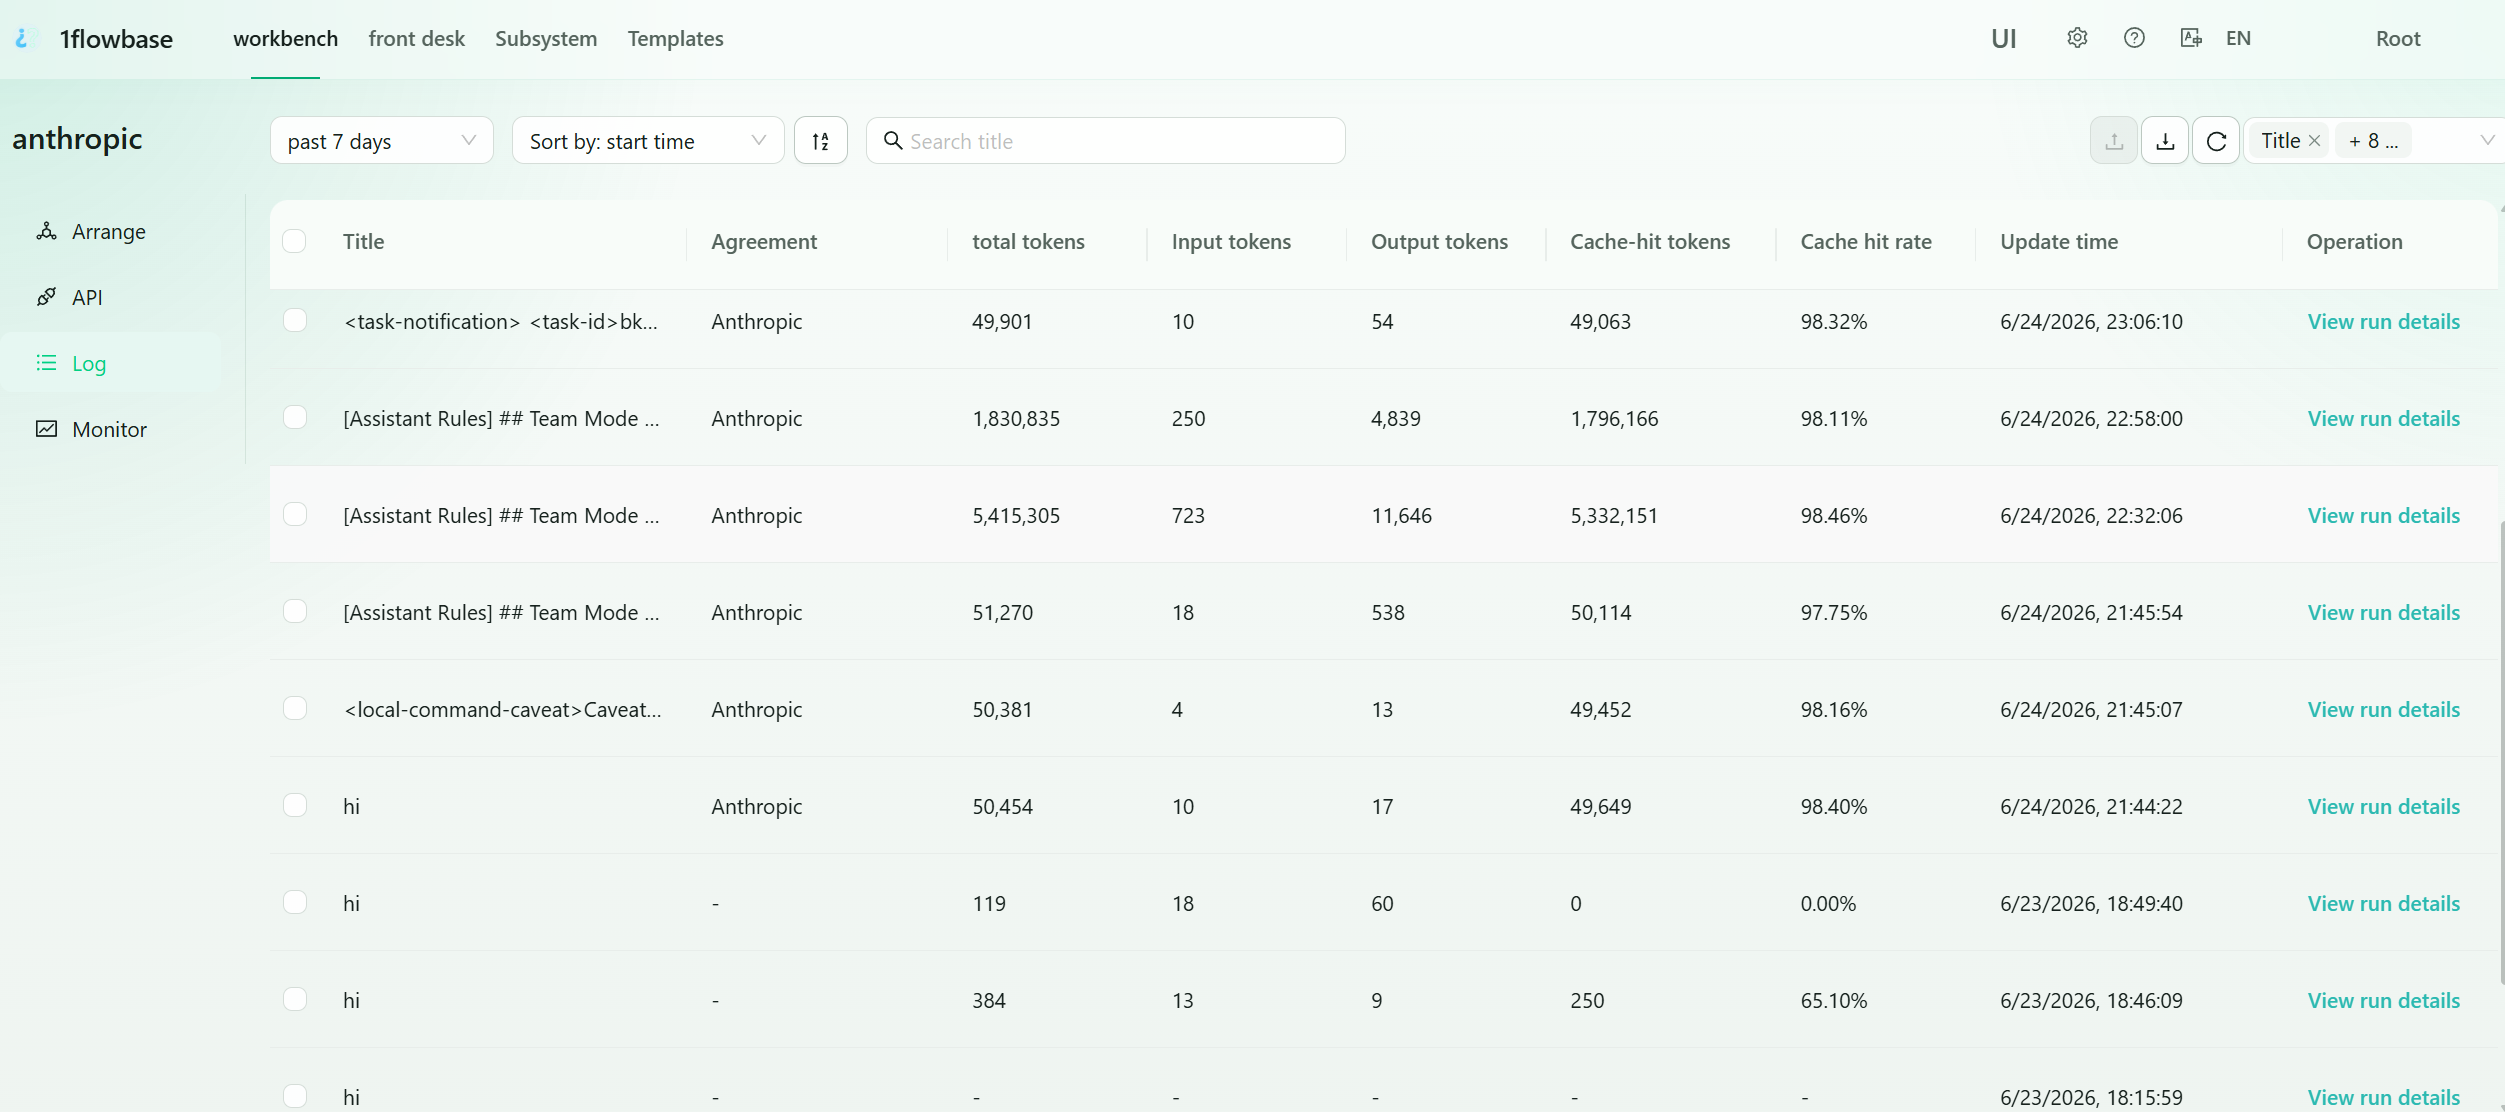This screenshot has width=2505, height=1112.
Task: Check the hi row updated 21:44:22
Action: (294, 805)
